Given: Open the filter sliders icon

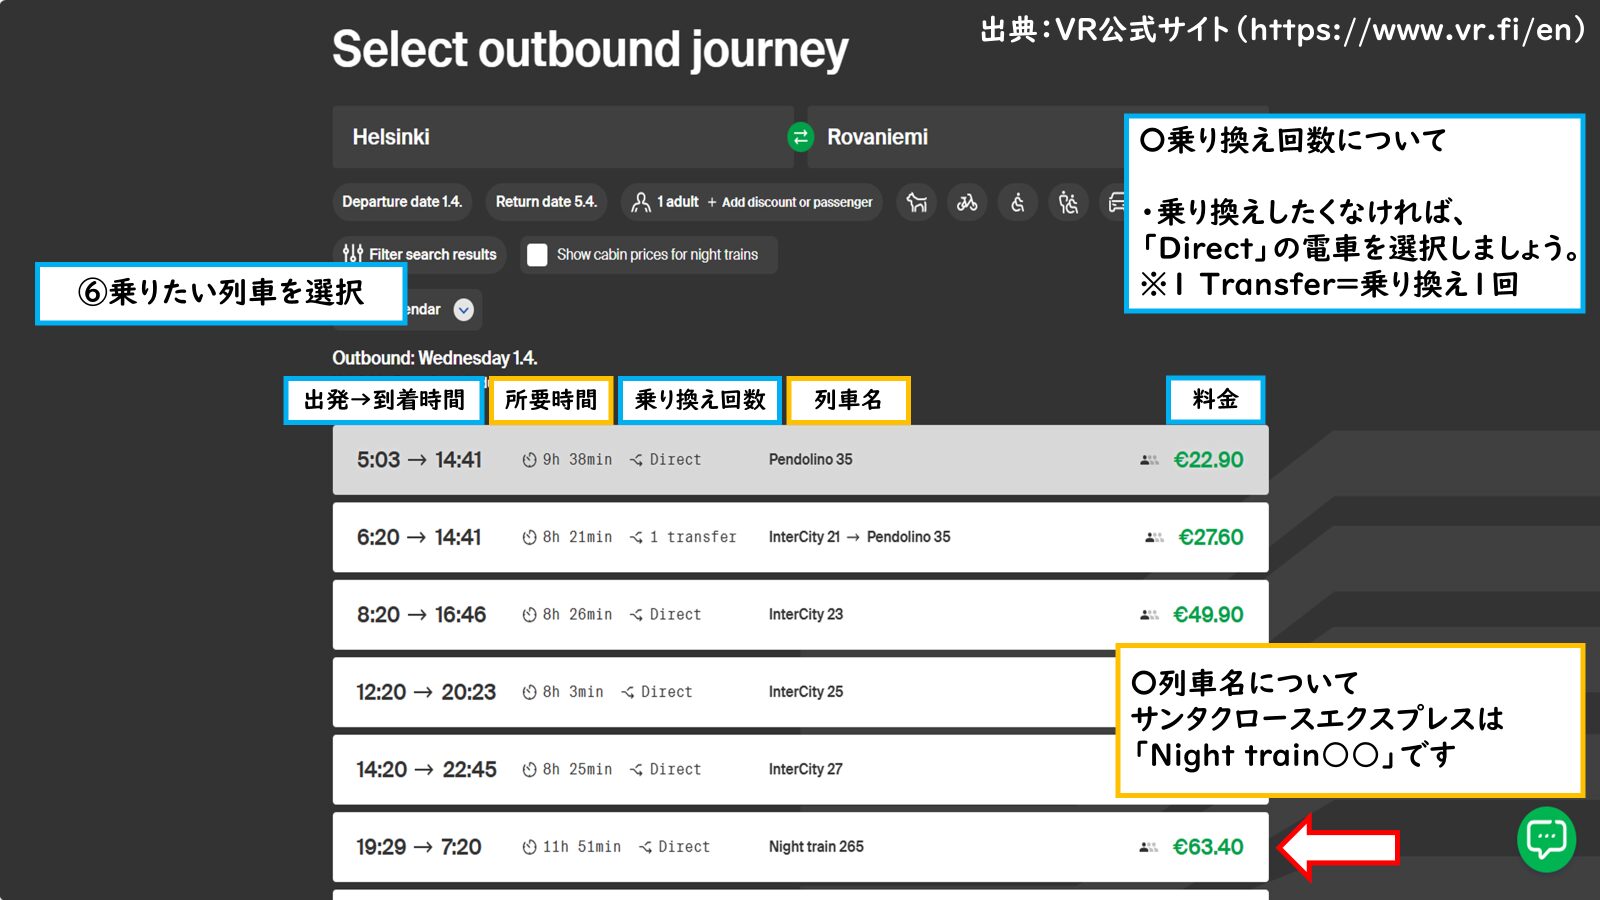Looking at the screenshot, I should click(353, 254).
